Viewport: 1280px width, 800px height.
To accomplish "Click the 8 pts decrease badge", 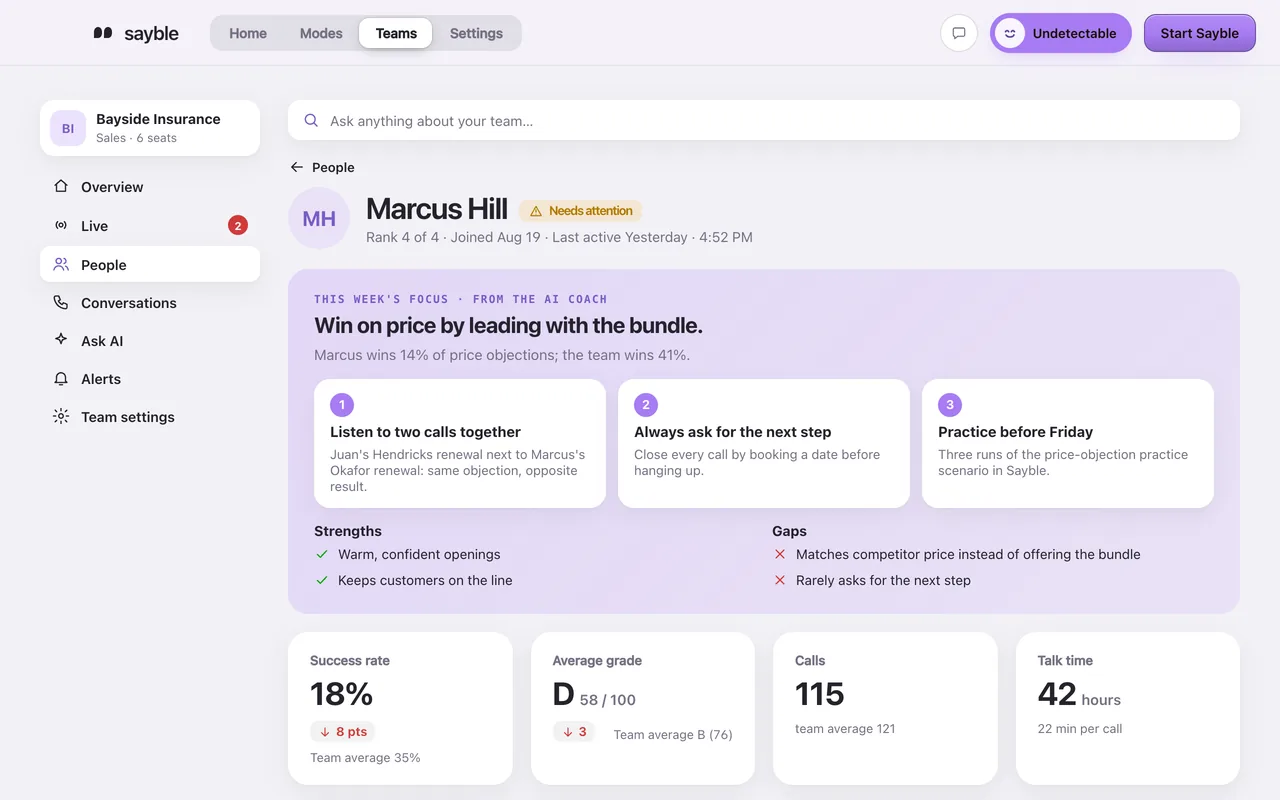I will [x=342, y=732].
